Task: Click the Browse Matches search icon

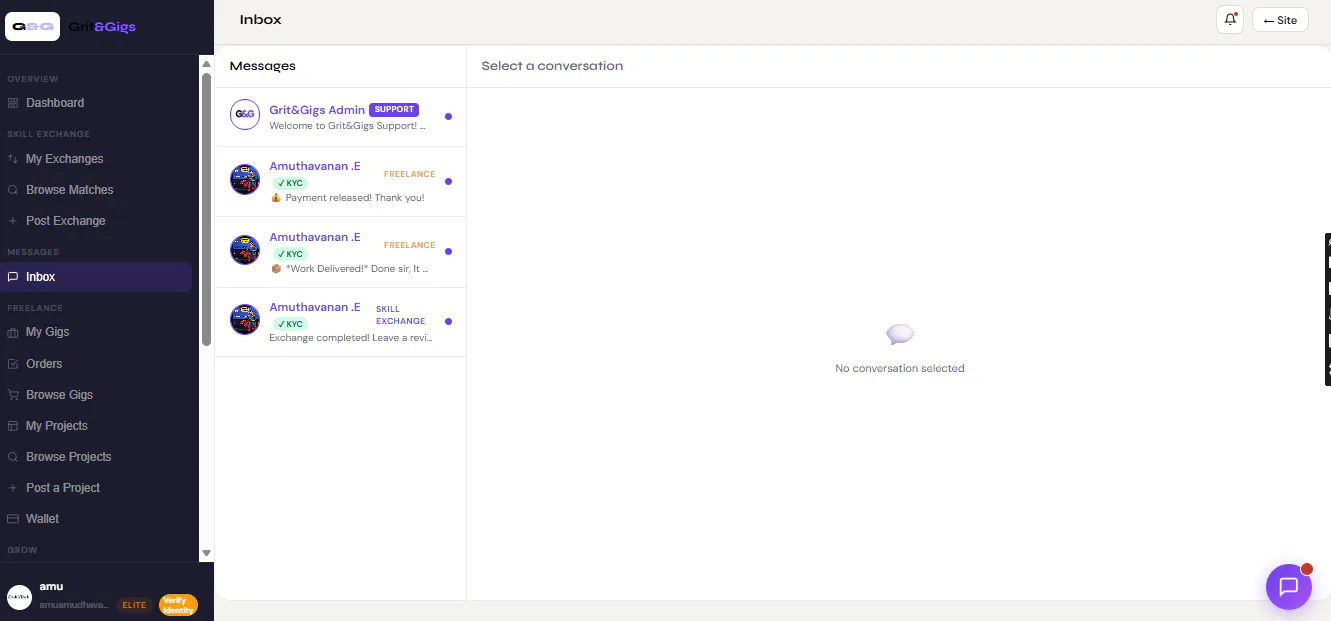Action: [13, 190]
